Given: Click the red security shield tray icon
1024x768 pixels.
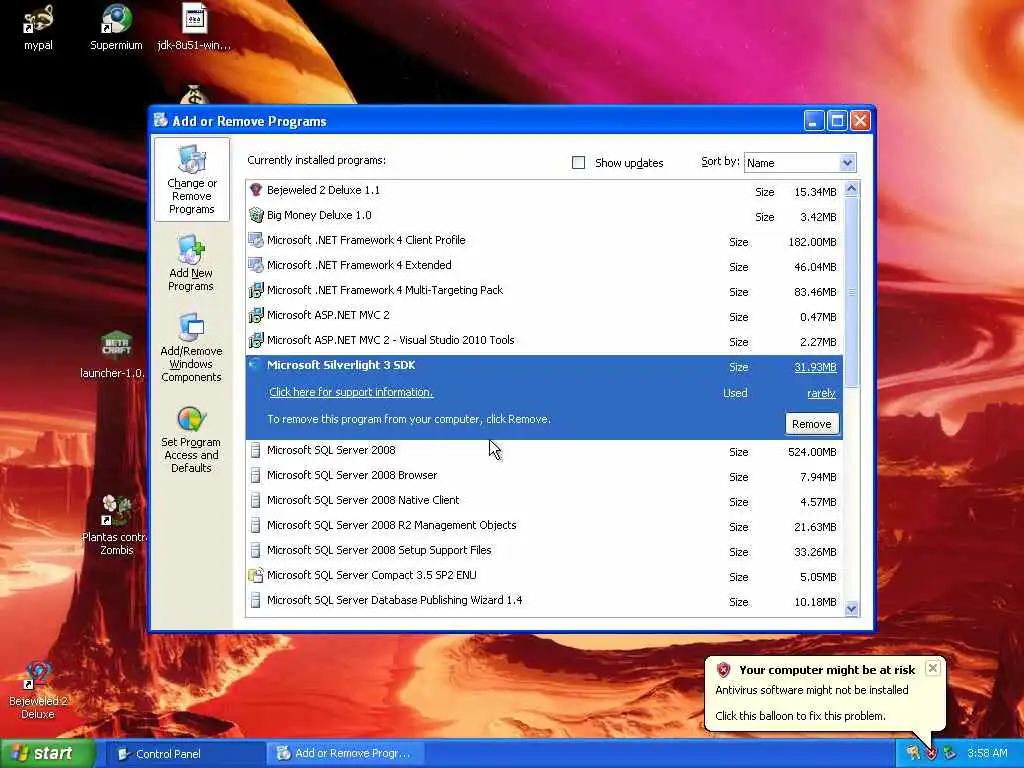Looking at the screenshot, I should [931, 754].
